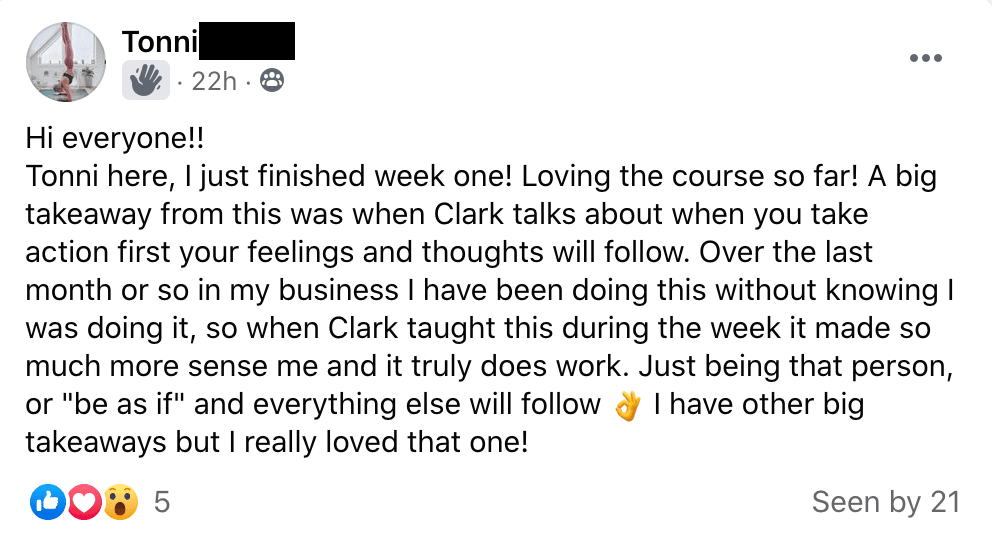Open Tonni's handstand profile picture

click(x=66, y=61)
